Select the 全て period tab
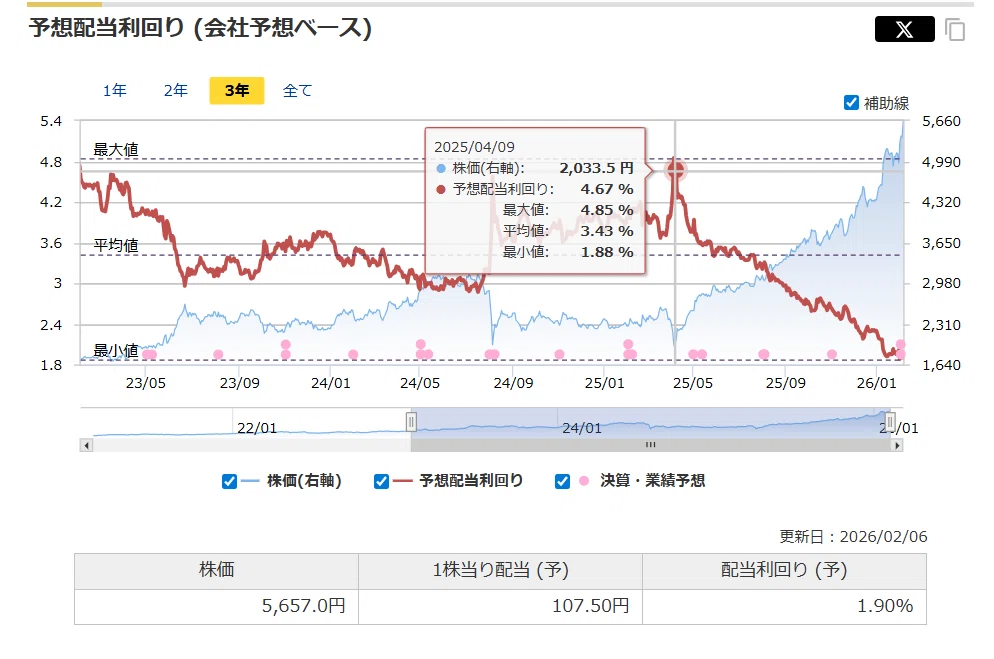The width and height of the screenshot is (994, 659). click(297, 91)
